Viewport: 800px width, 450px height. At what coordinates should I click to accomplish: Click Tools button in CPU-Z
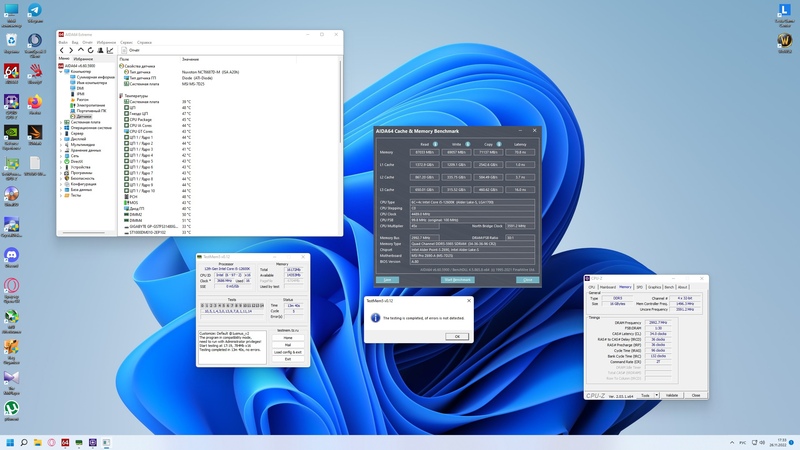pos(645,395)
